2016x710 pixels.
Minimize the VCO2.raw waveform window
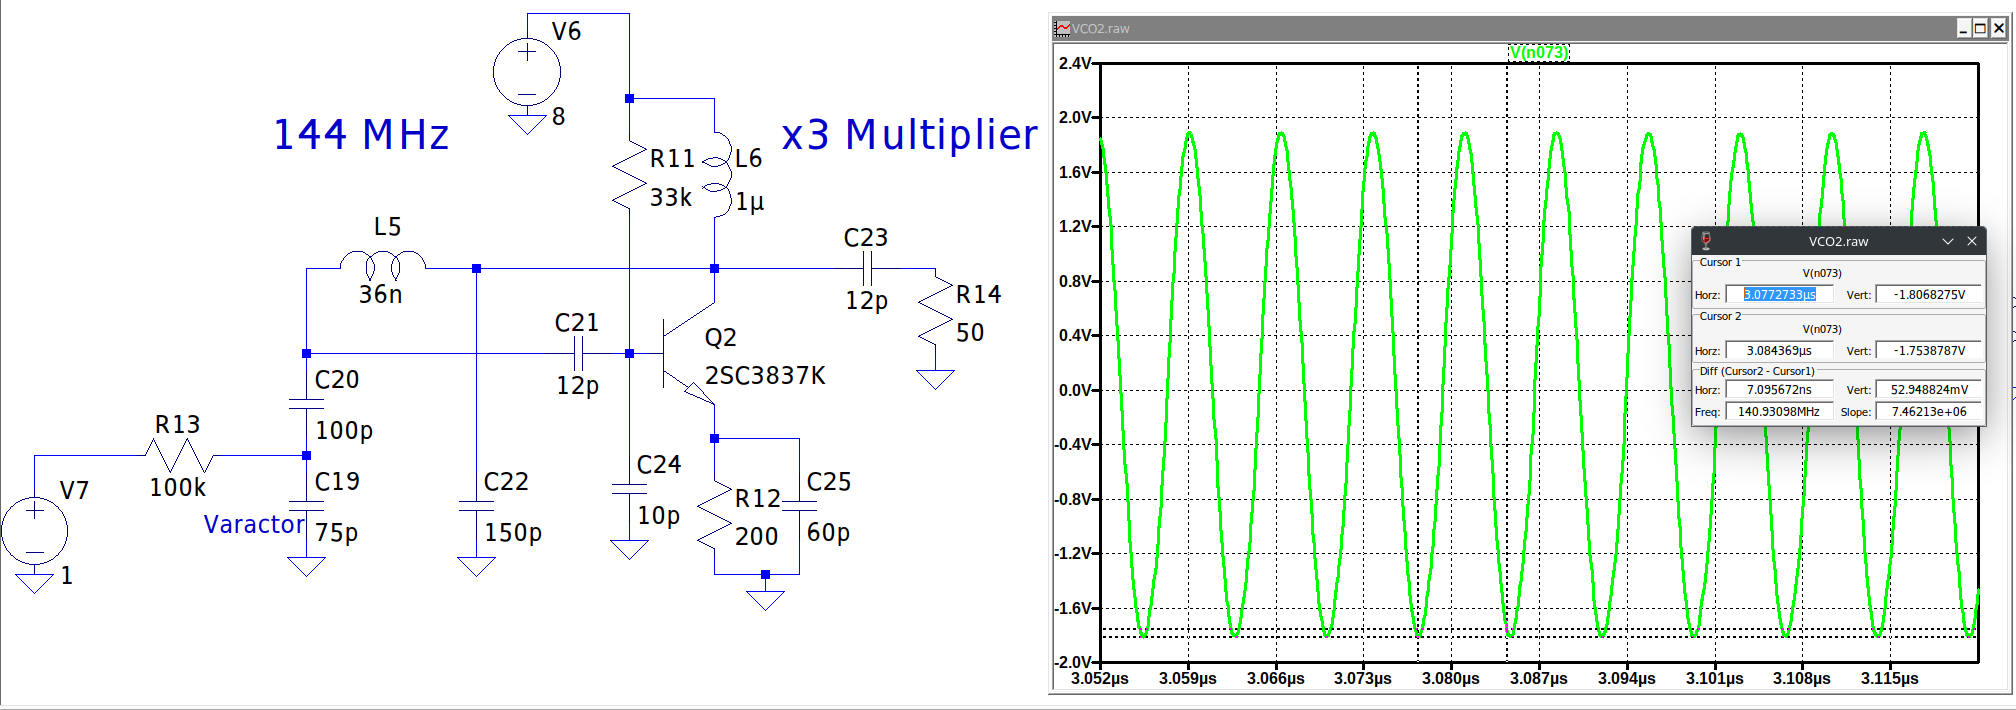coord(1963,28)
